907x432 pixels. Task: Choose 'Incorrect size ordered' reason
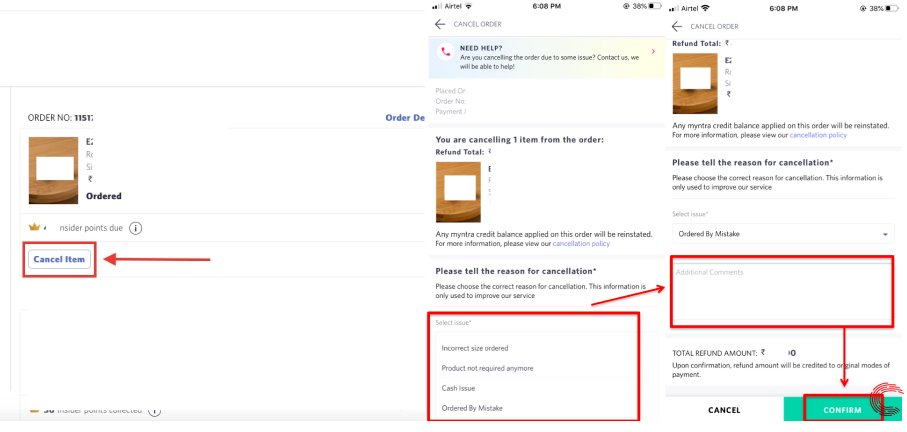pos(475,348)
